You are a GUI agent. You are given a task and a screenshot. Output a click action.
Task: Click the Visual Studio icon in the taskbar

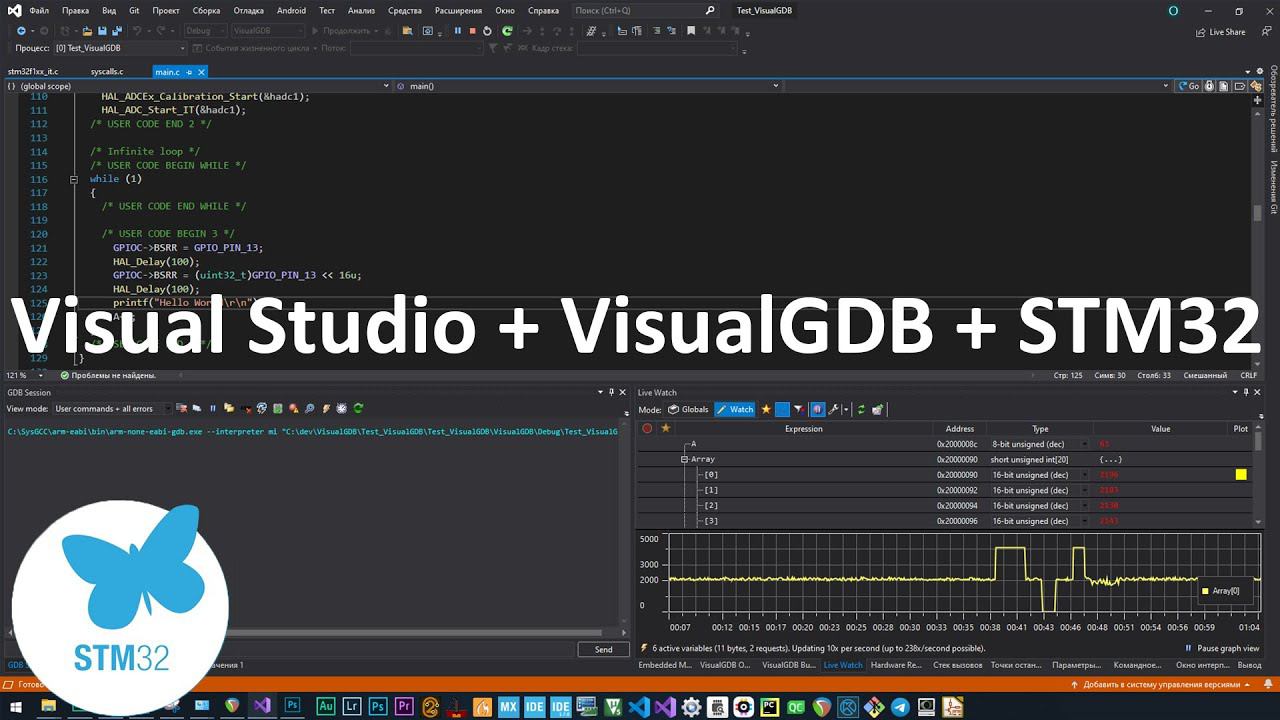pyautogui.click(x=262, y=706)
